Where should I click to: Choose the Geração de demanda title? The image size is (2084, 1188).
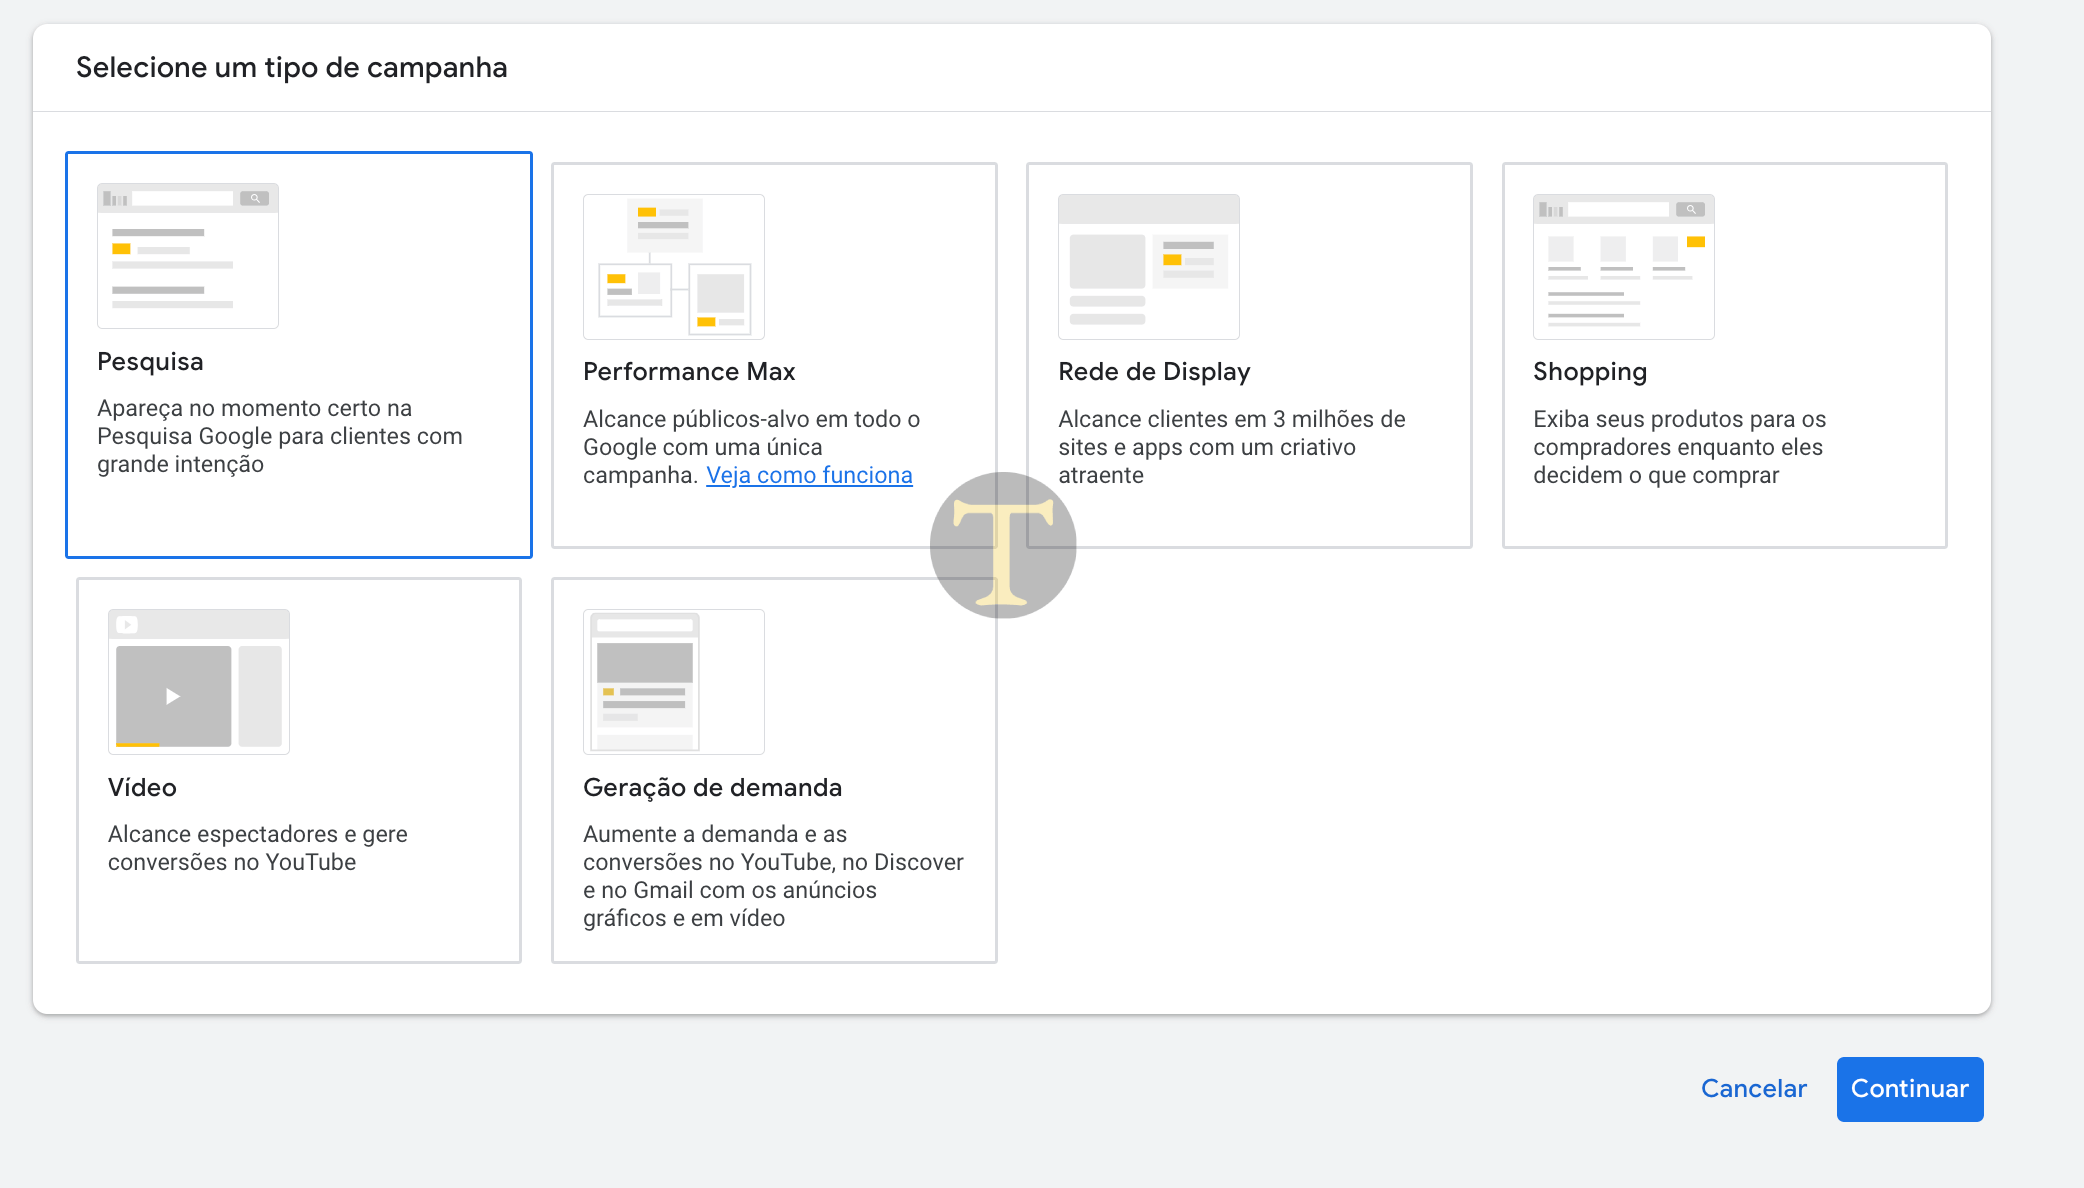tap(712, 788)
